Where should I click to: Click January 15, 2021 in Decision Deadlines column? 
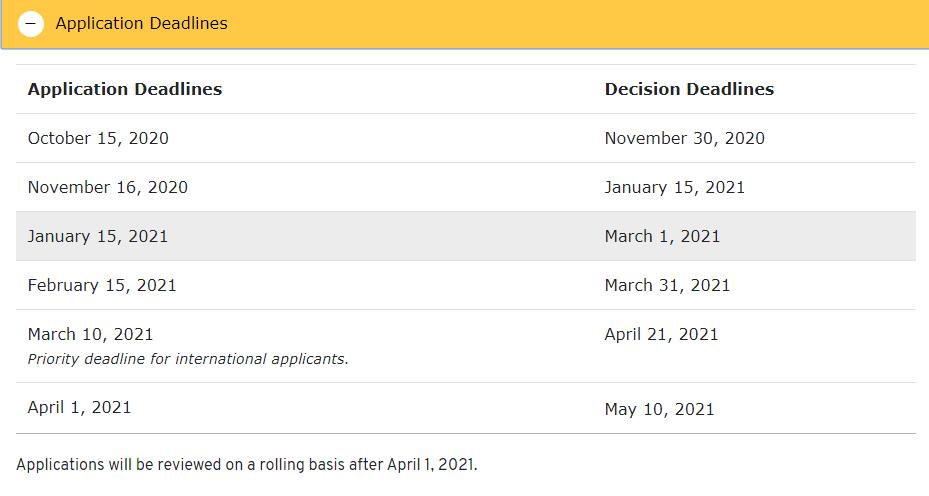(674, 187)
